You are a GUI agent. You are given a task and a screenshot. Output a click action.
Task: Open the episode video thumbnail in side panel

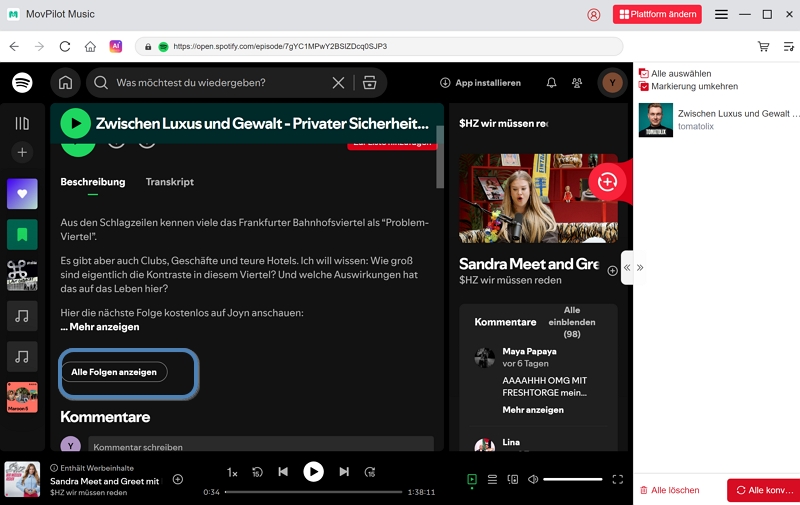click(x=538, y=198)
